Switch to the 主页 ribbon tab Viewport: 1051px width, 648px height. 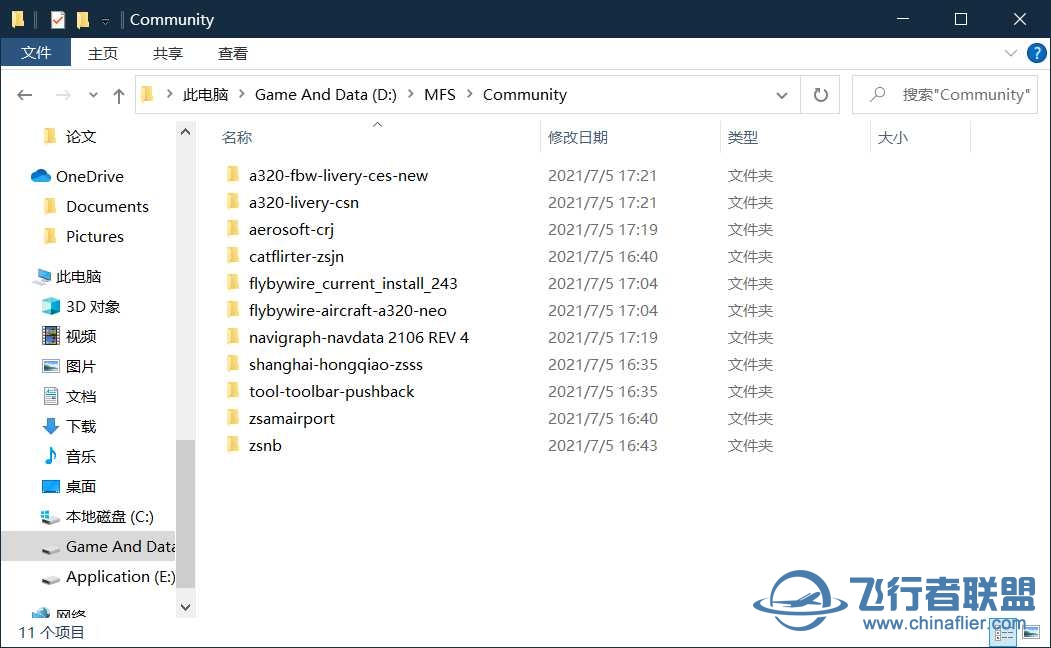(x=103, y=54)
